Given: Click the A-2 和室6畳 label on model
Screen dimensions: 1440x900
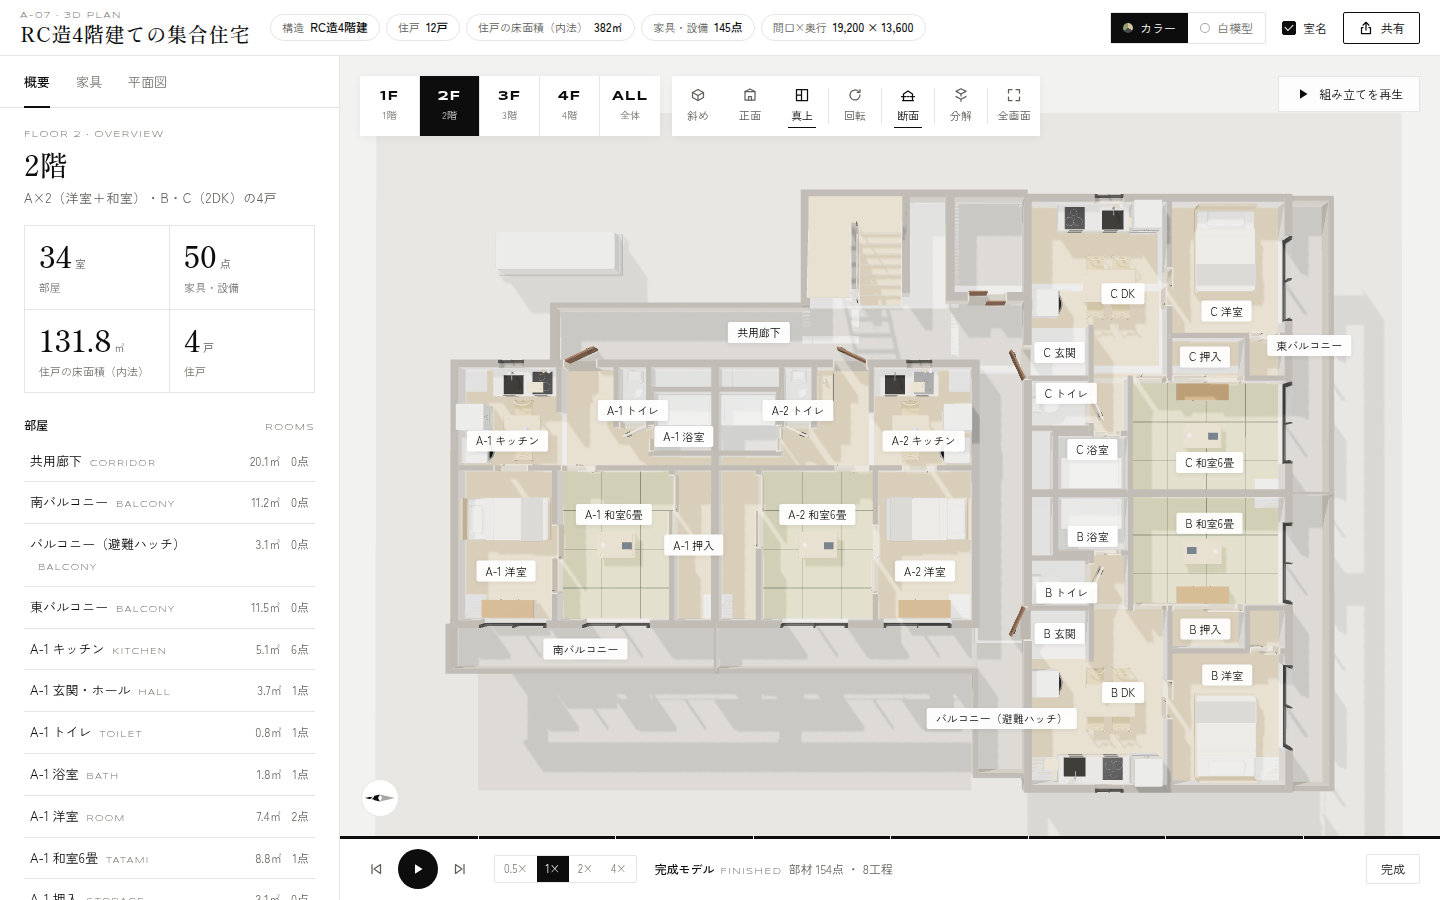Looking at the screenshot, I should (817, 515).
